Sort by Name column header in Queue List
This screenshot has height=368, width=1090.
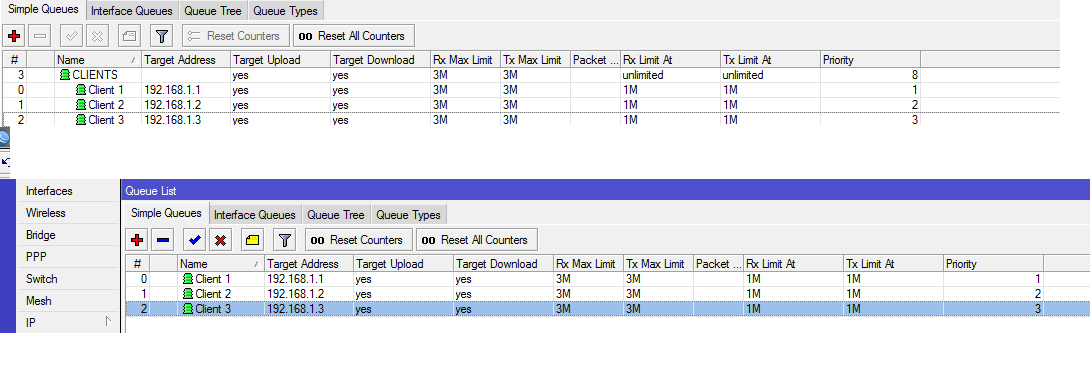pos(221,264)
